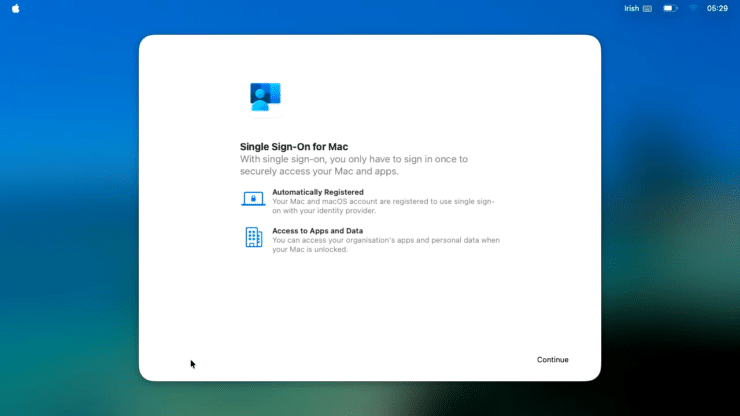
Task: Click the 'registered to use single sign-on' description
Action: pos(384,206)
